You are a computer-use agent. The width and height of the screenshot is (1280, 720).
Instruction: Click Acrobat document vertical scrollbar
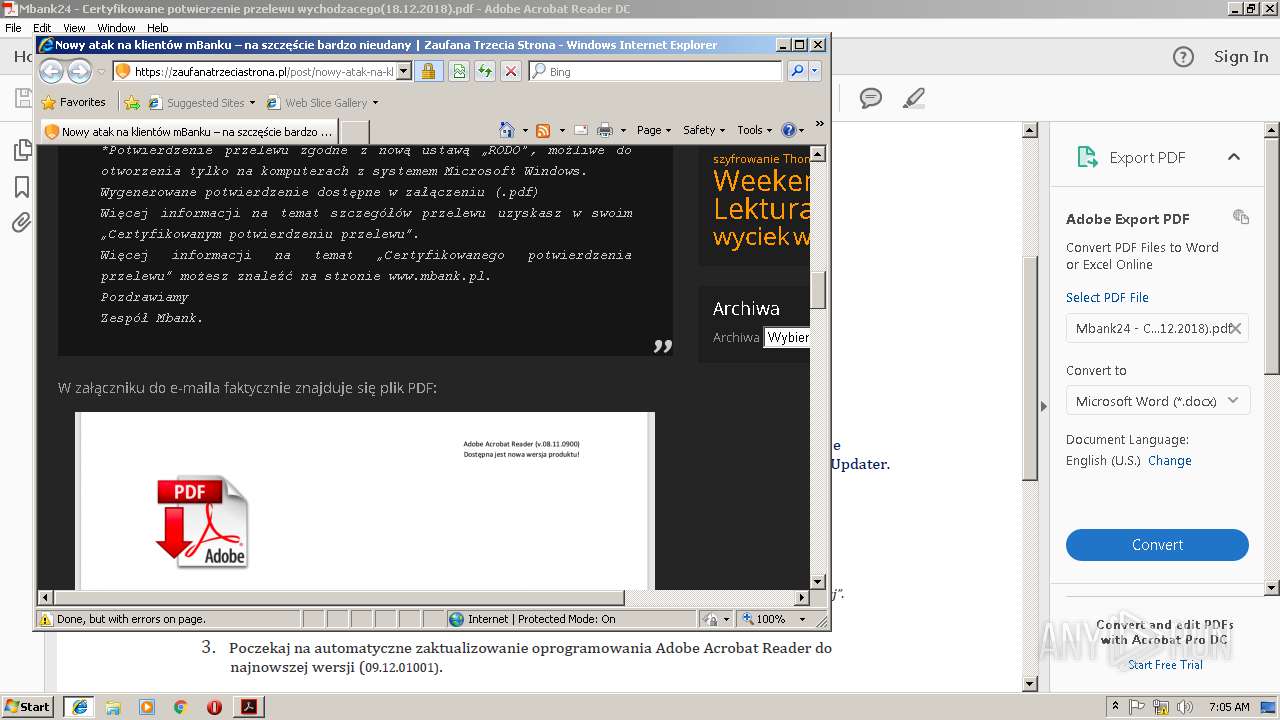click(1029, 370)
